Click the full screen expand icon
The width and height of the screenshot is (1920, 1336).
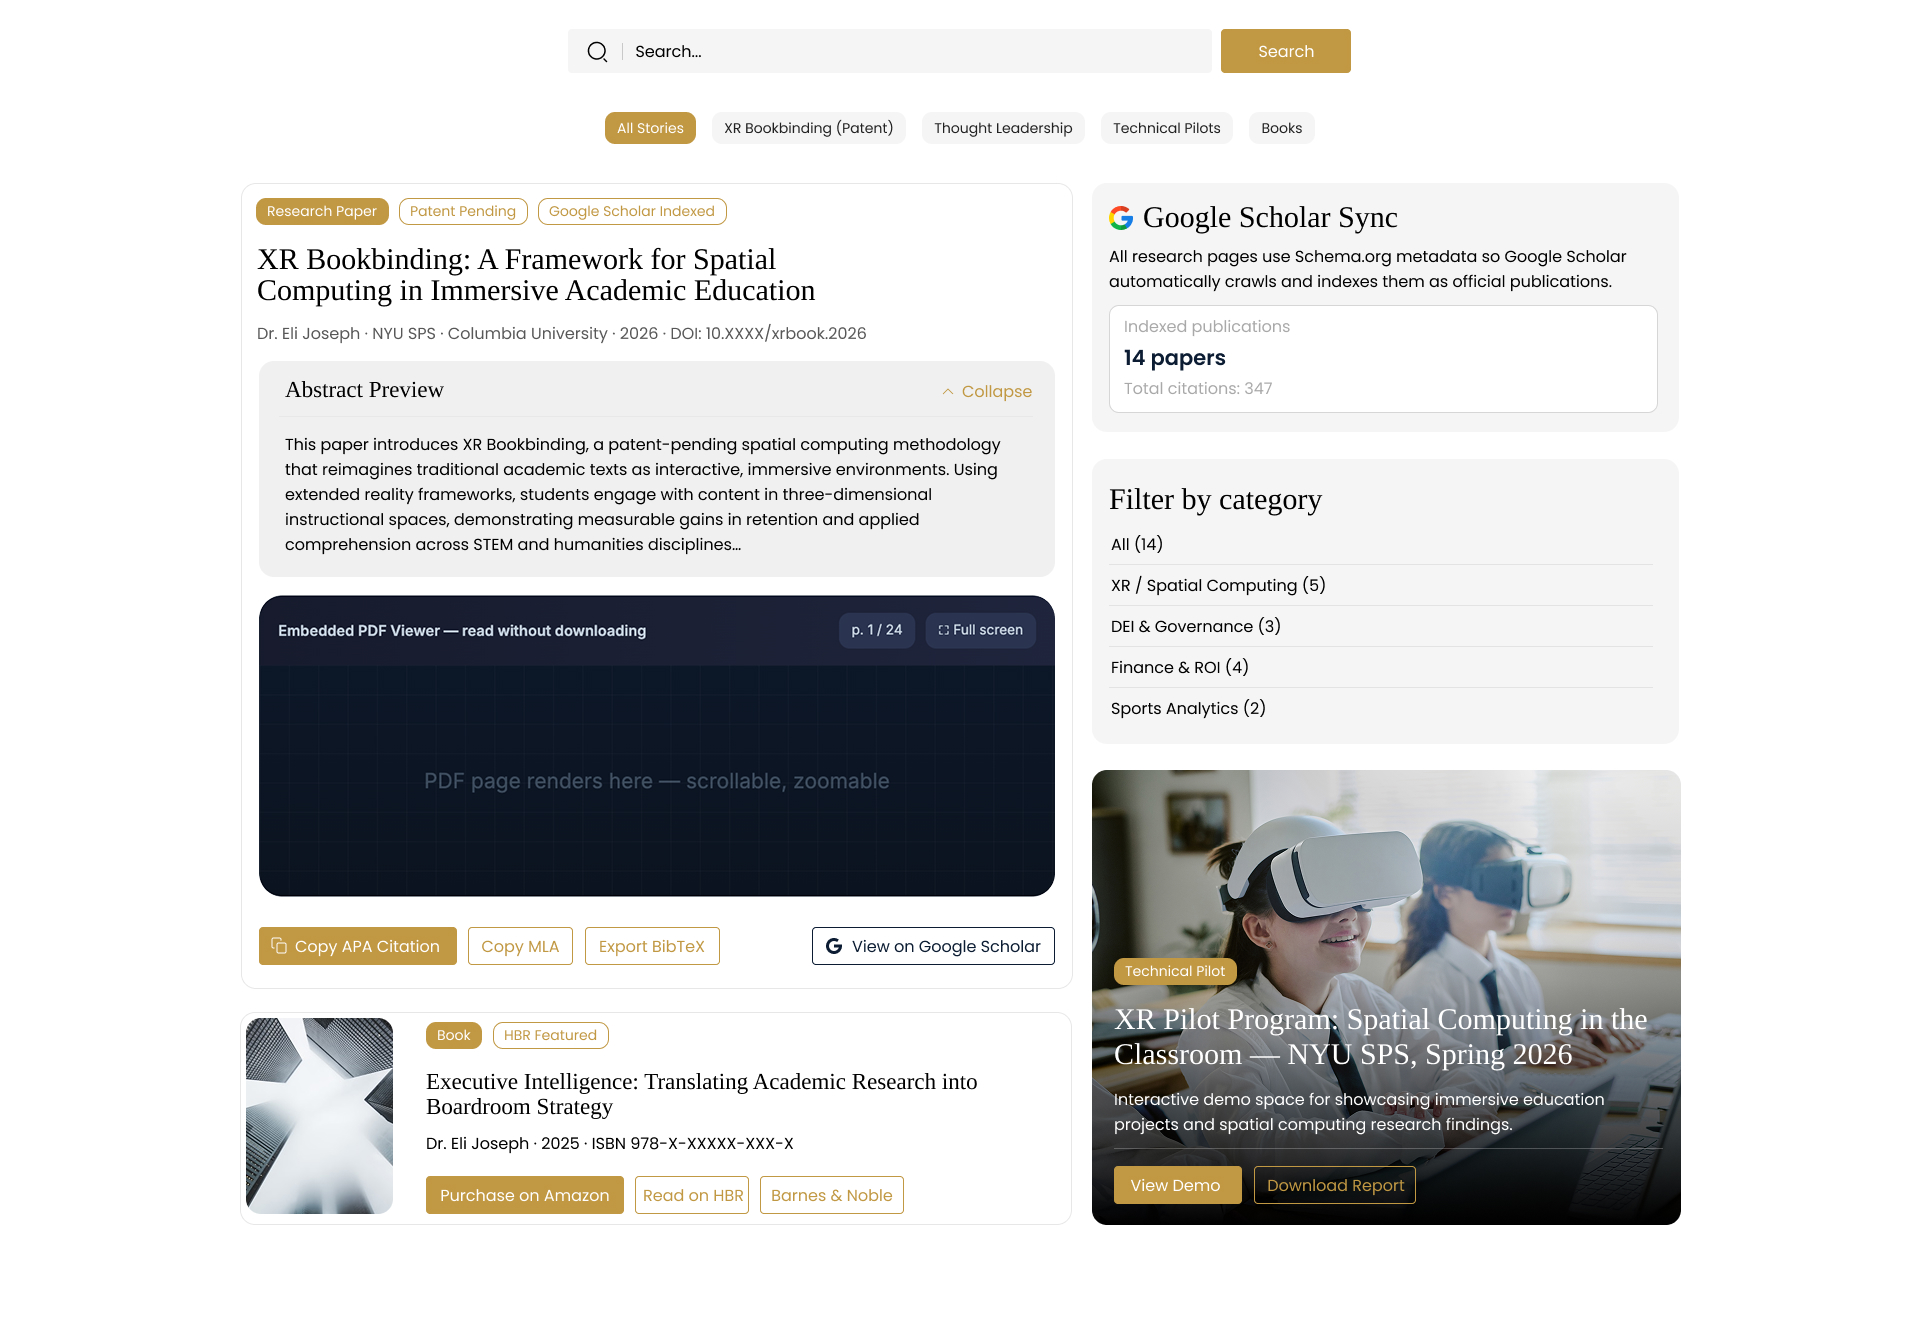[943, 630]
